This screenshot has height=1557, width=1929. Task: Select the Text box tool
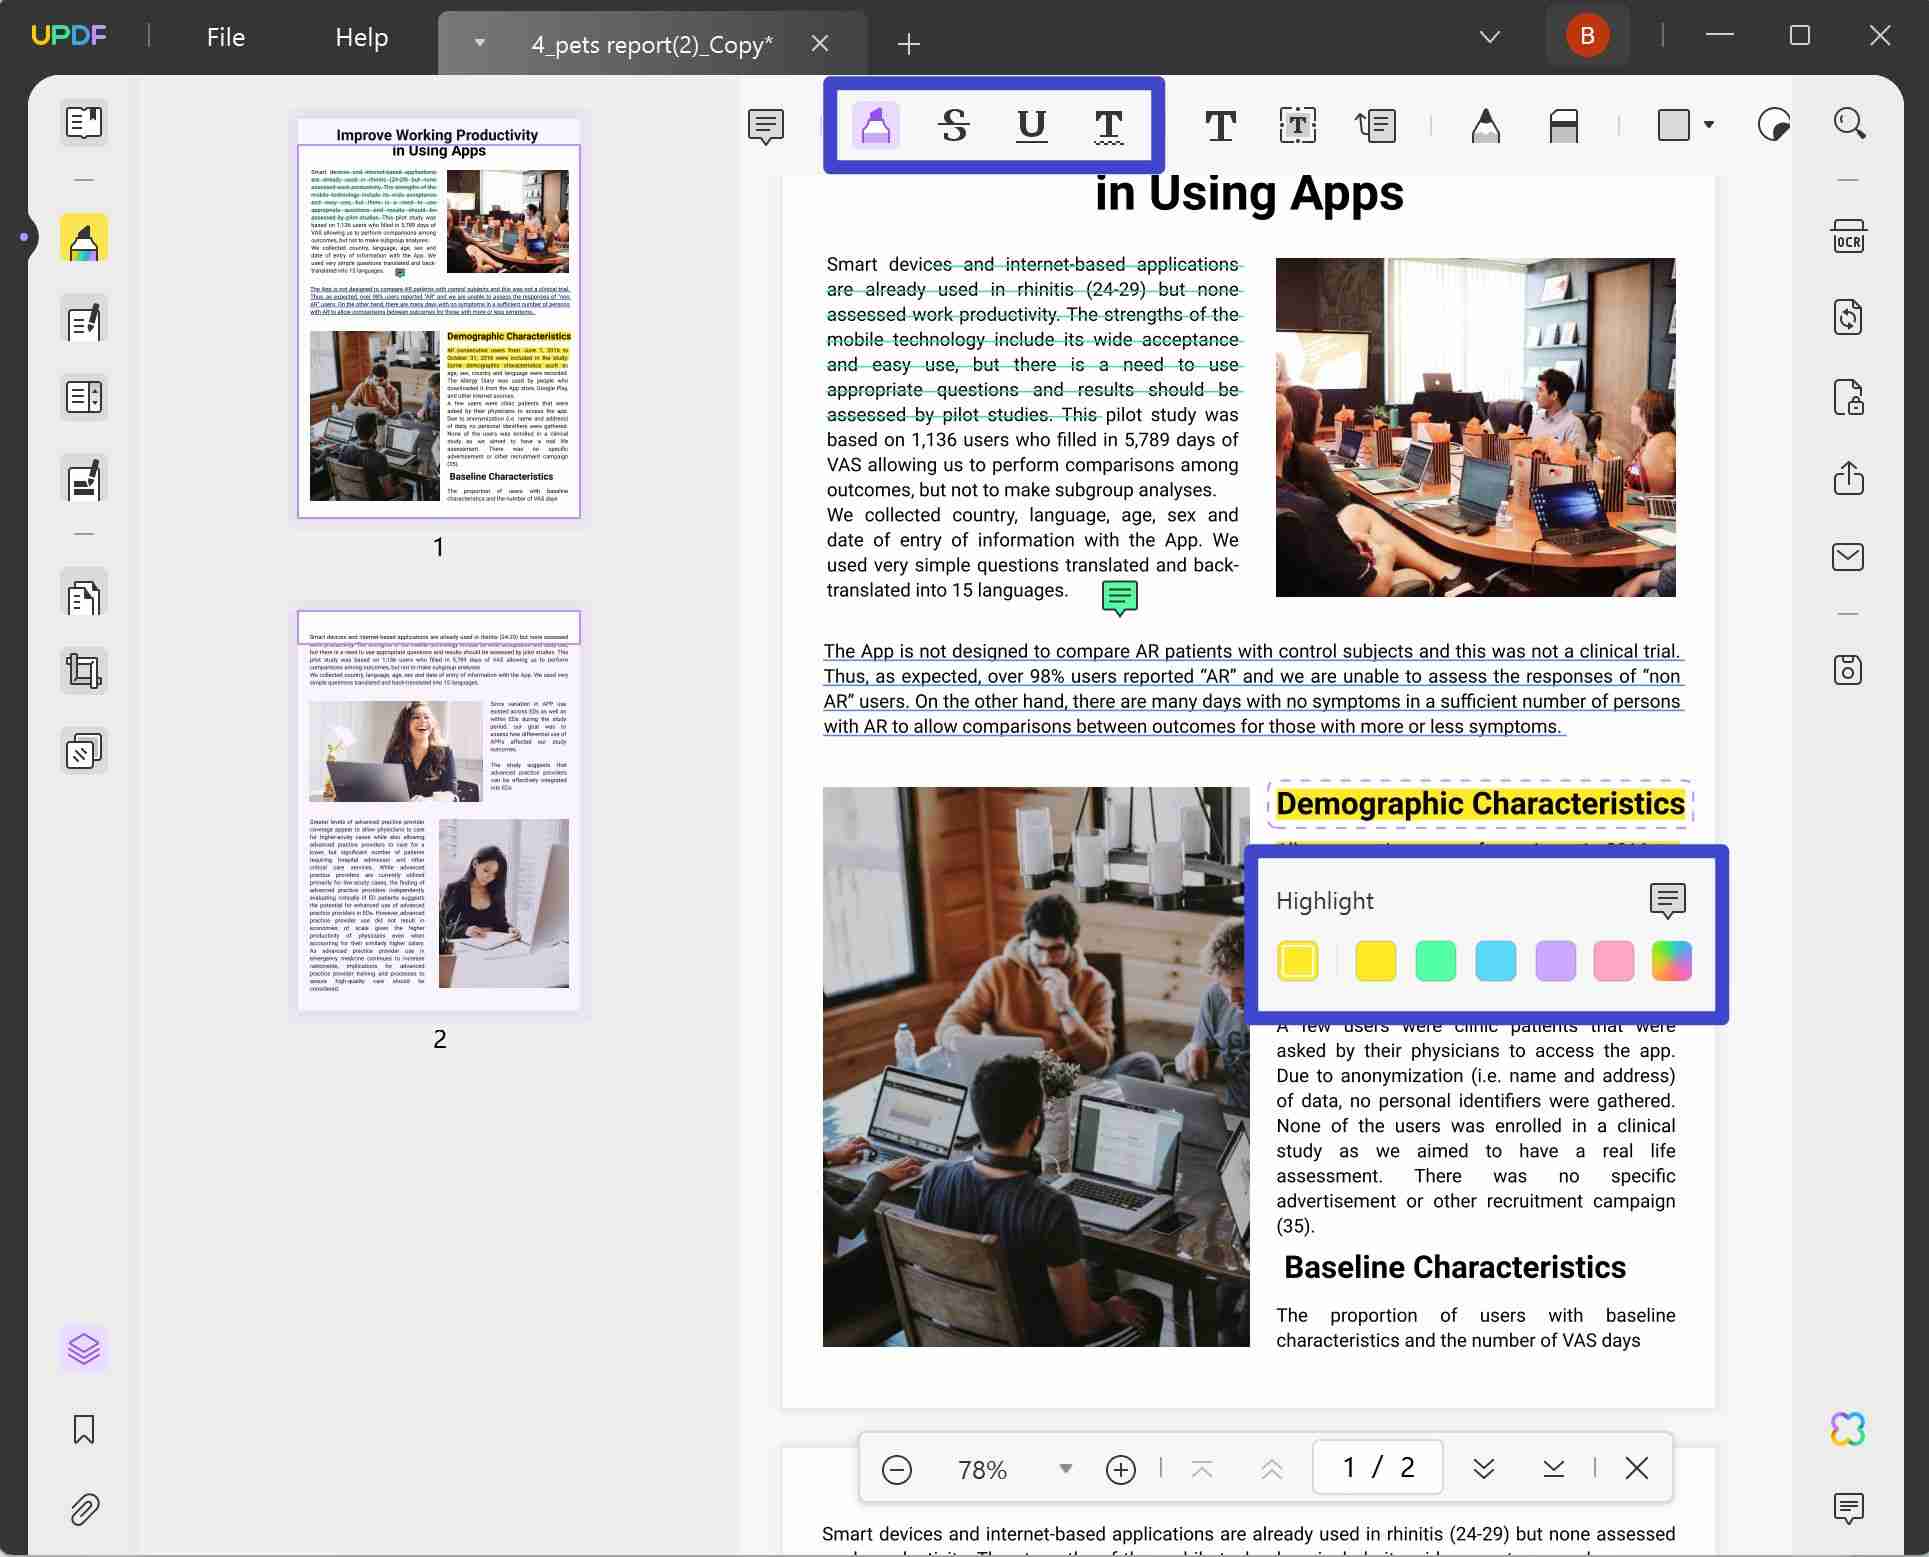pyautogui.click(x=1297, y=125)
